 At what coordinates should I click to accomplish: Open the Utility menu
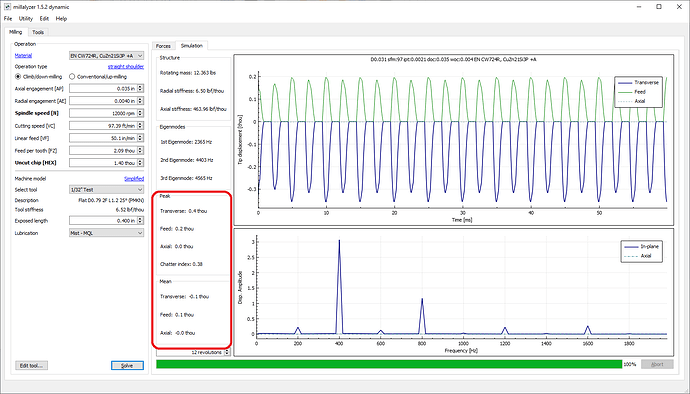tap(26, 18)
